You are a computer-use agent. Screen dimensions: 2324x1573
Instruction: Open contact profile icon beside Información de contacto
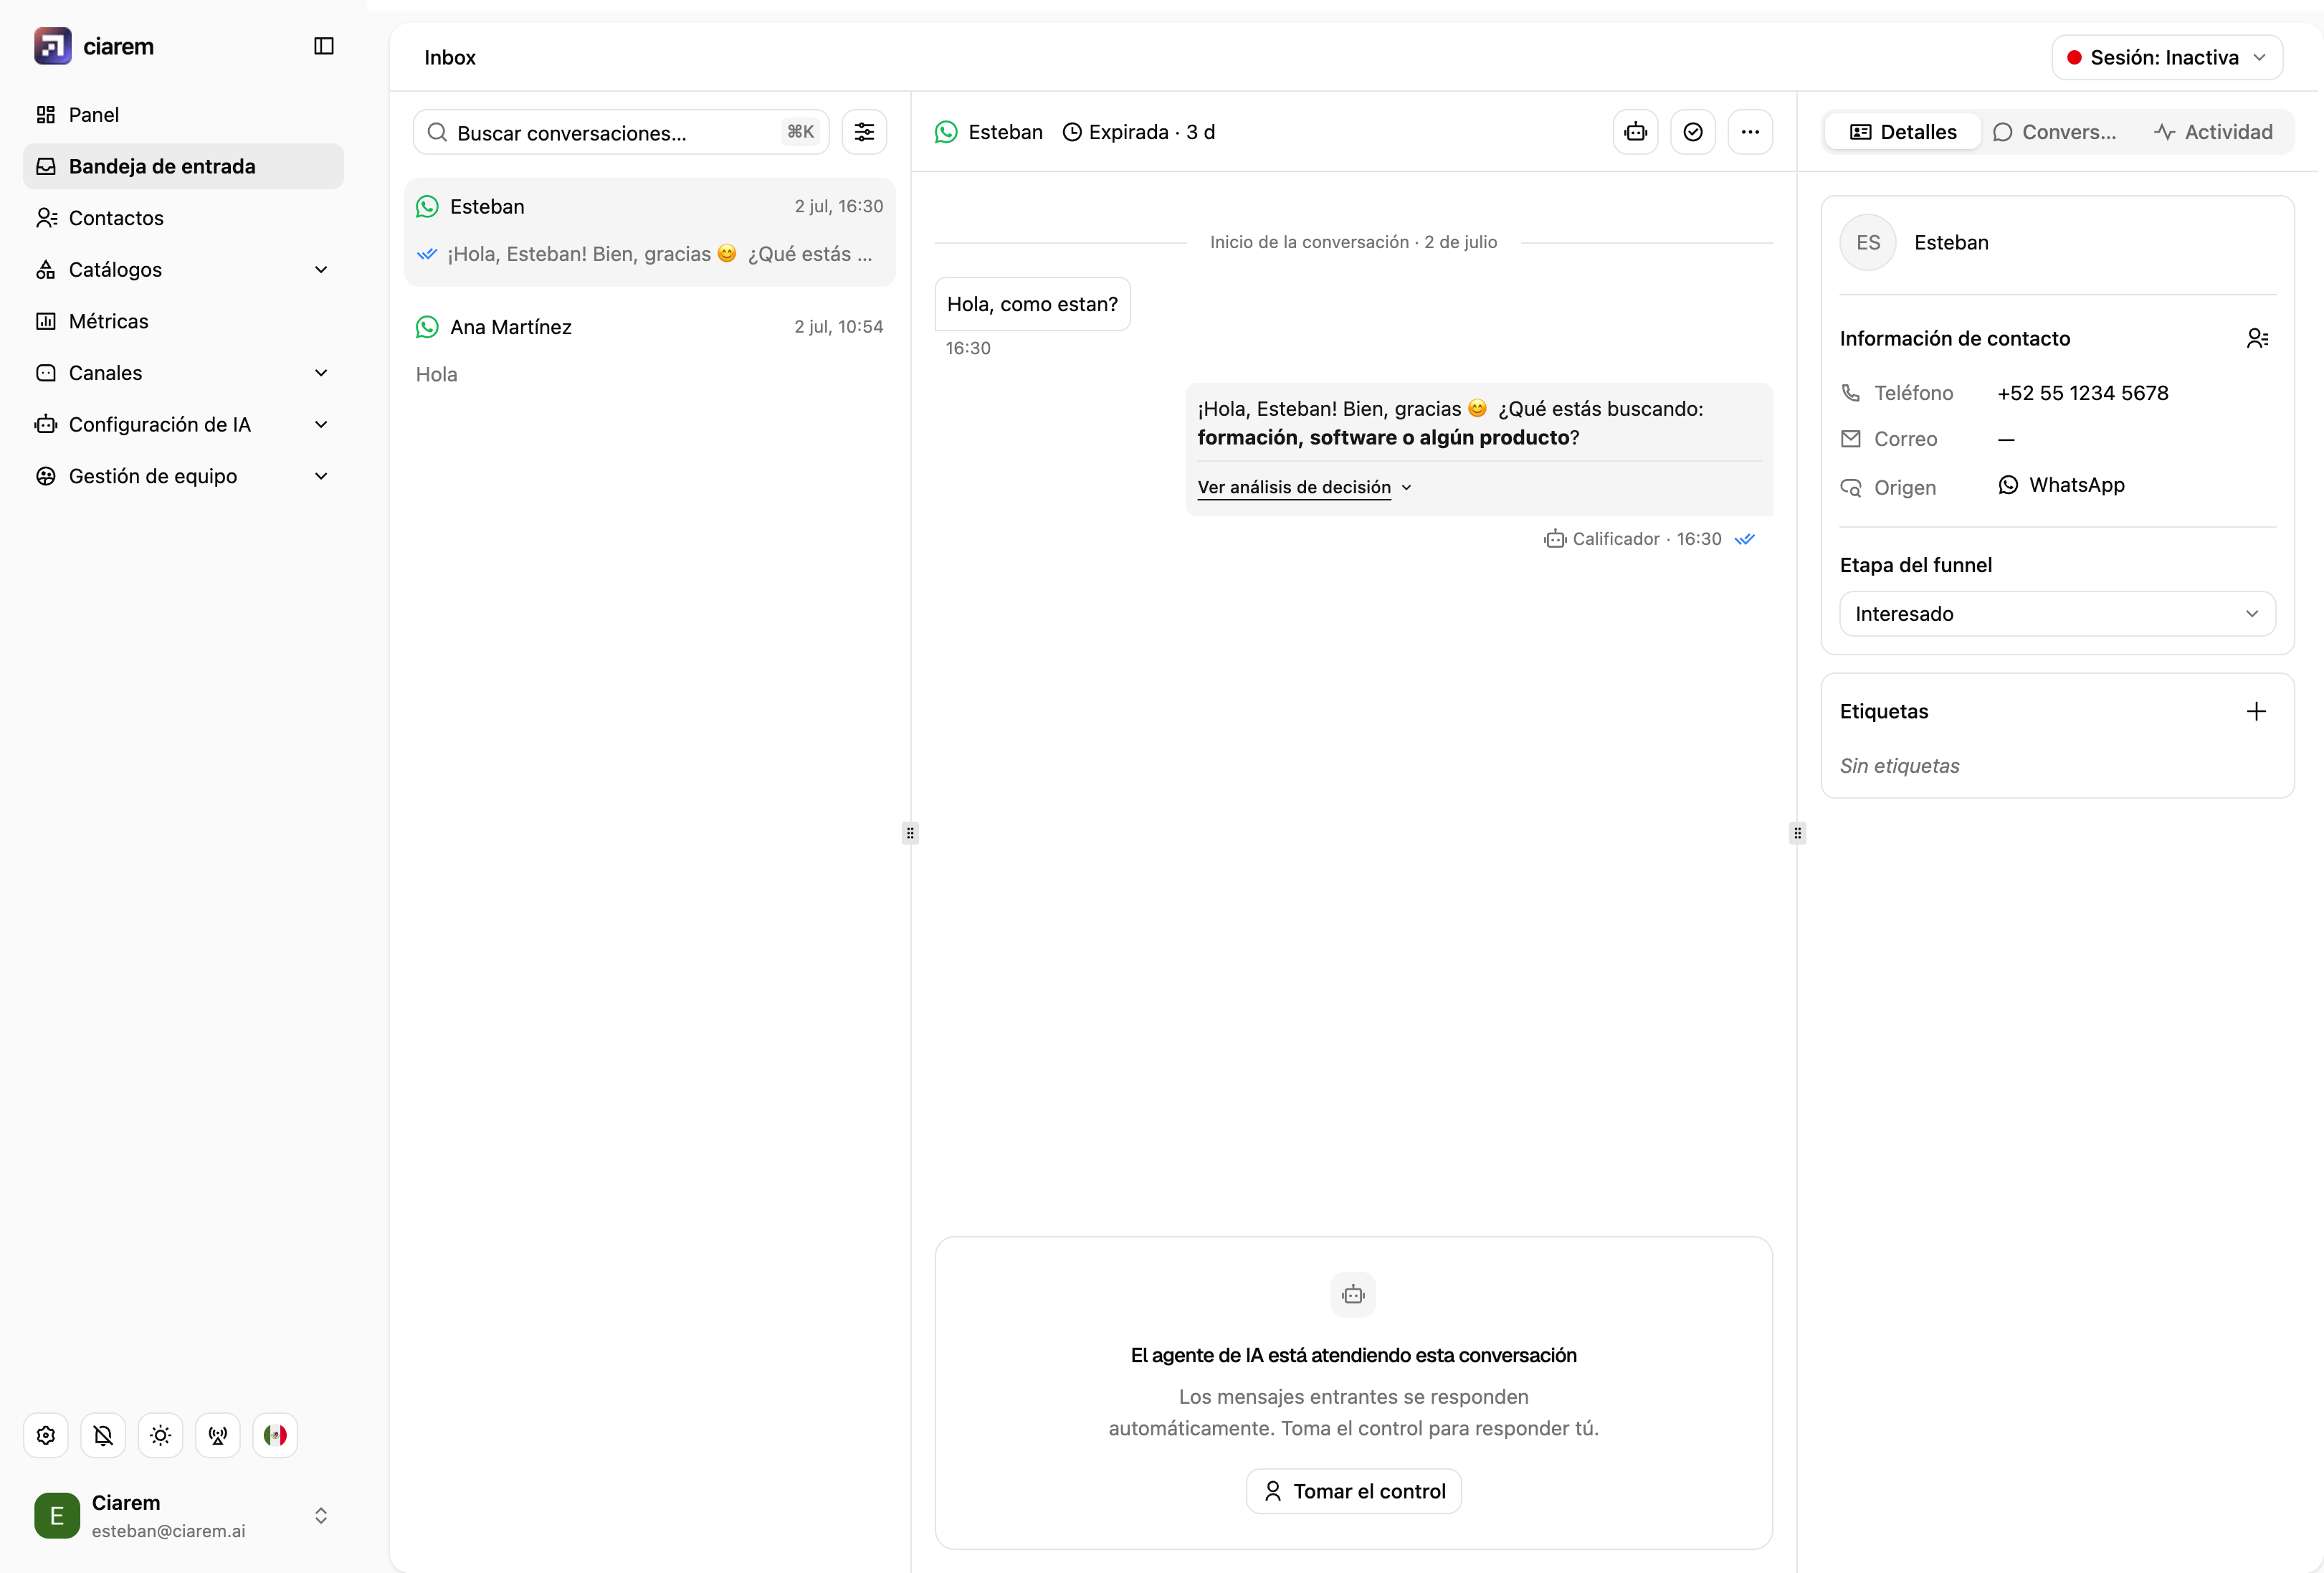(x=2257, y=339)
